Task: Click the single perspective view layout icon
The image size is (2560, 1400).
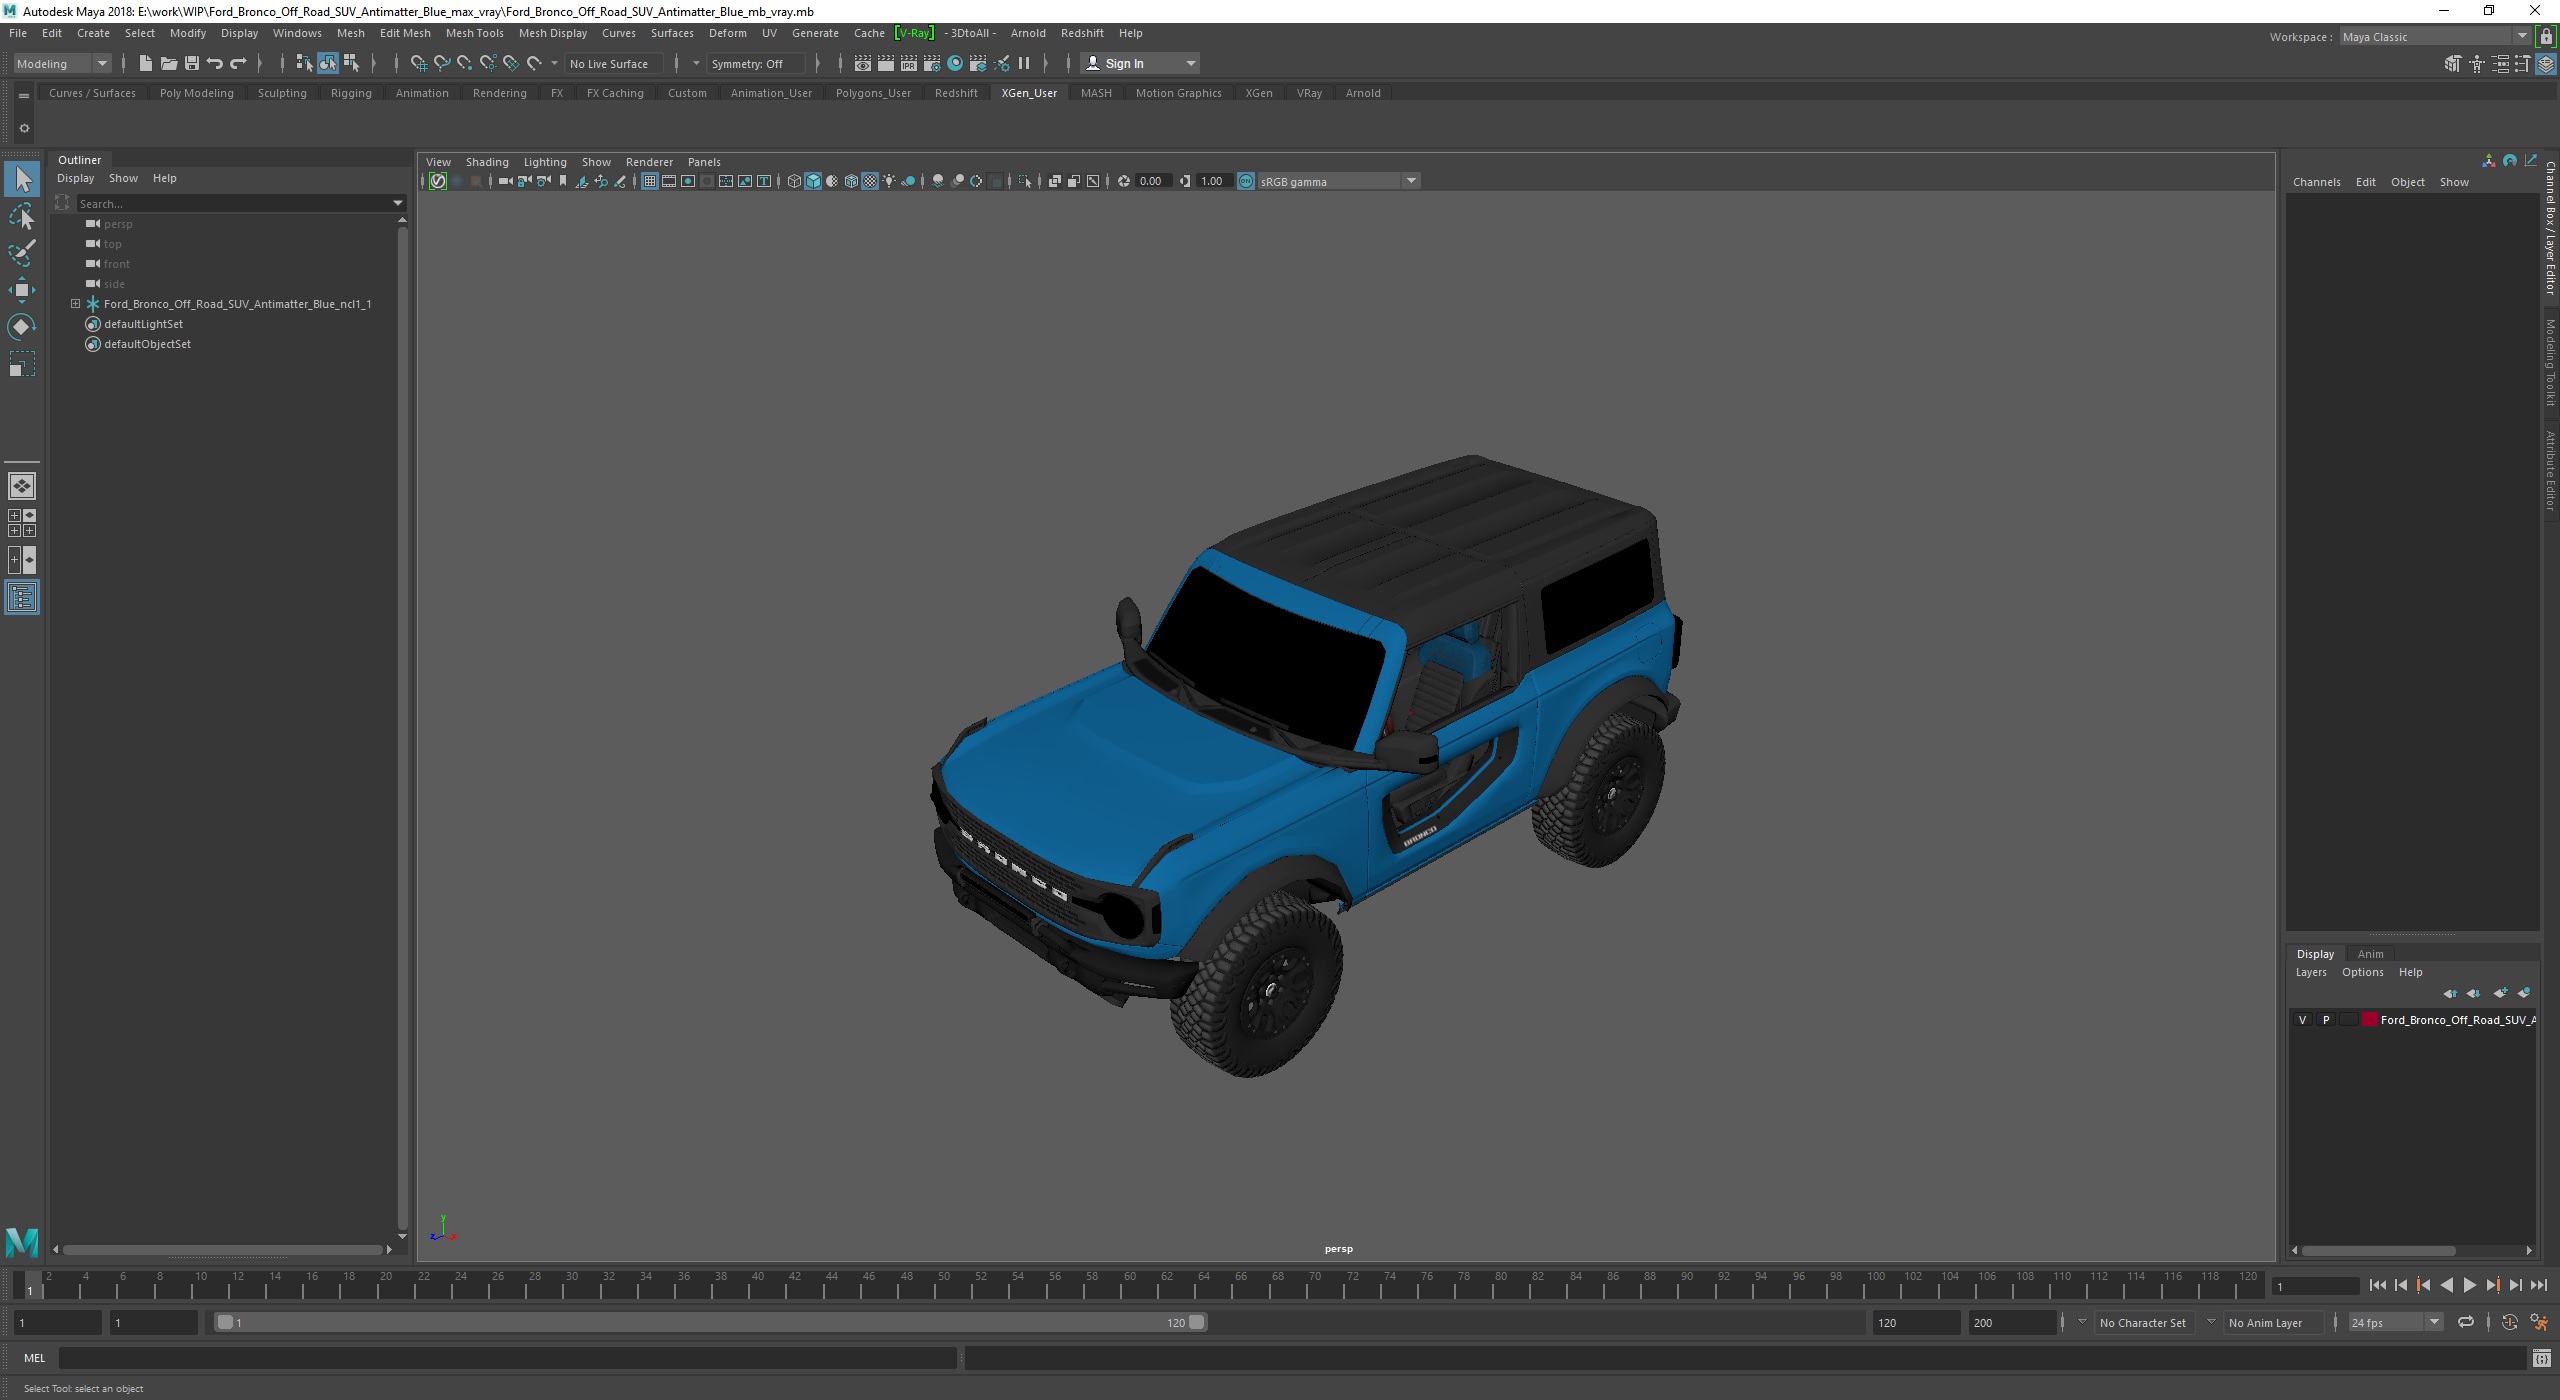Action: pyautogui.click(x=22, y=486)
